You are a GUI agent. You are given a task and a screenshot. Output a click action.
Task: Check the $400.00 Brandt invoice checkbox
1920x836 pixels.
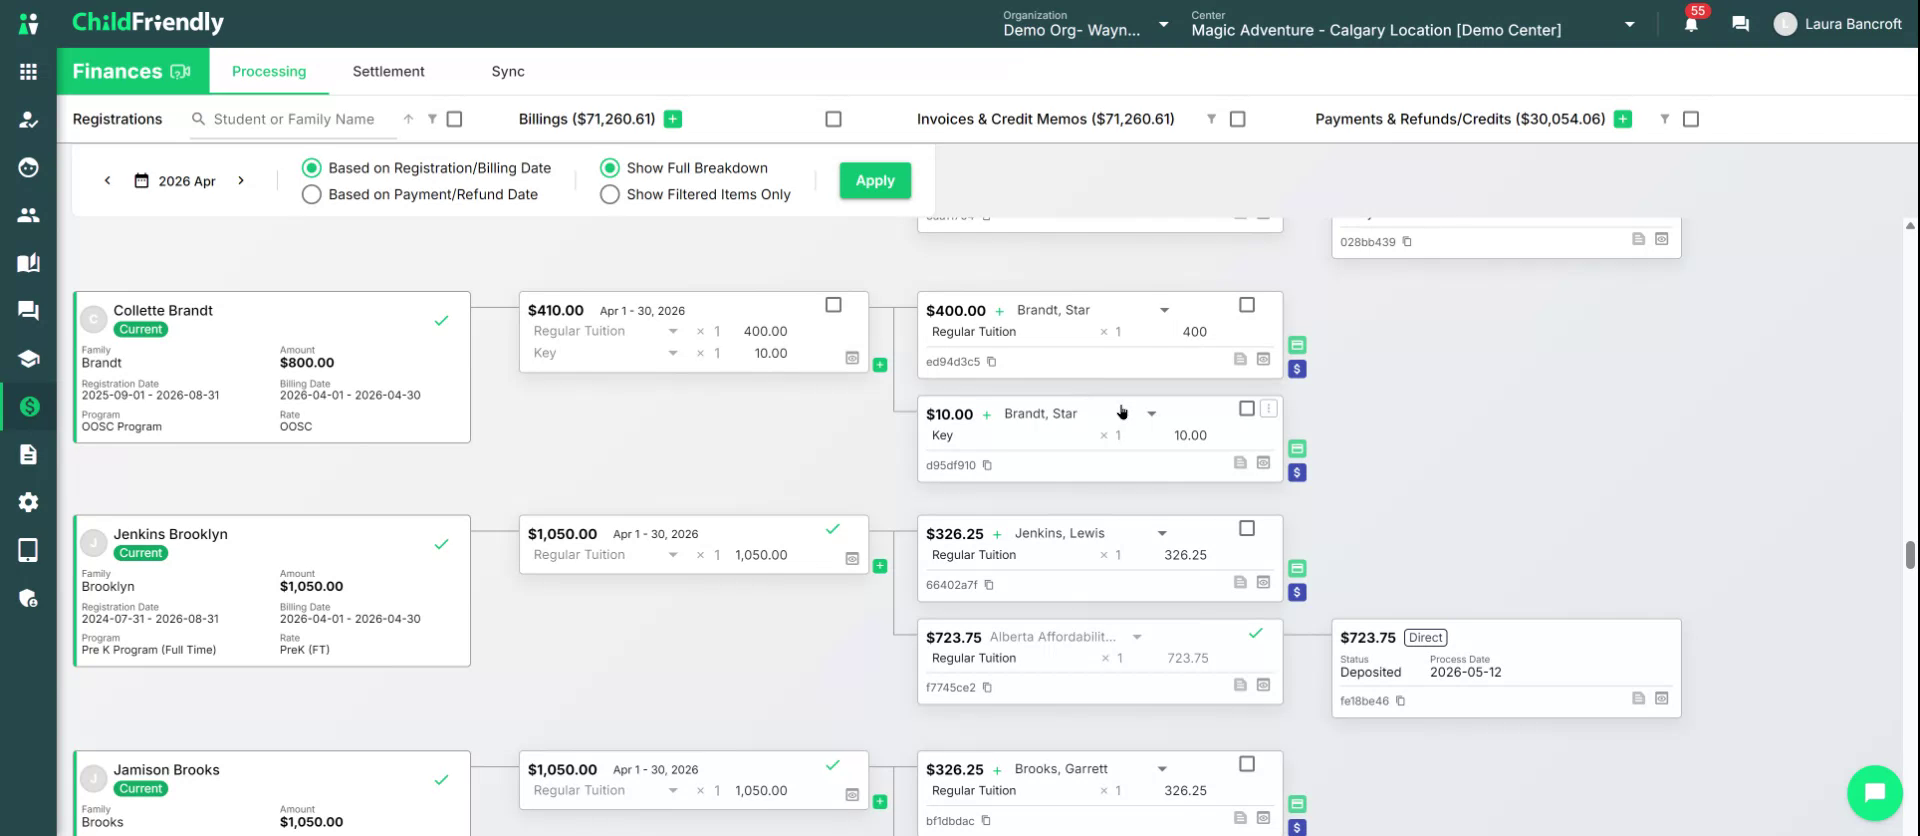[x=1247, y=305]
